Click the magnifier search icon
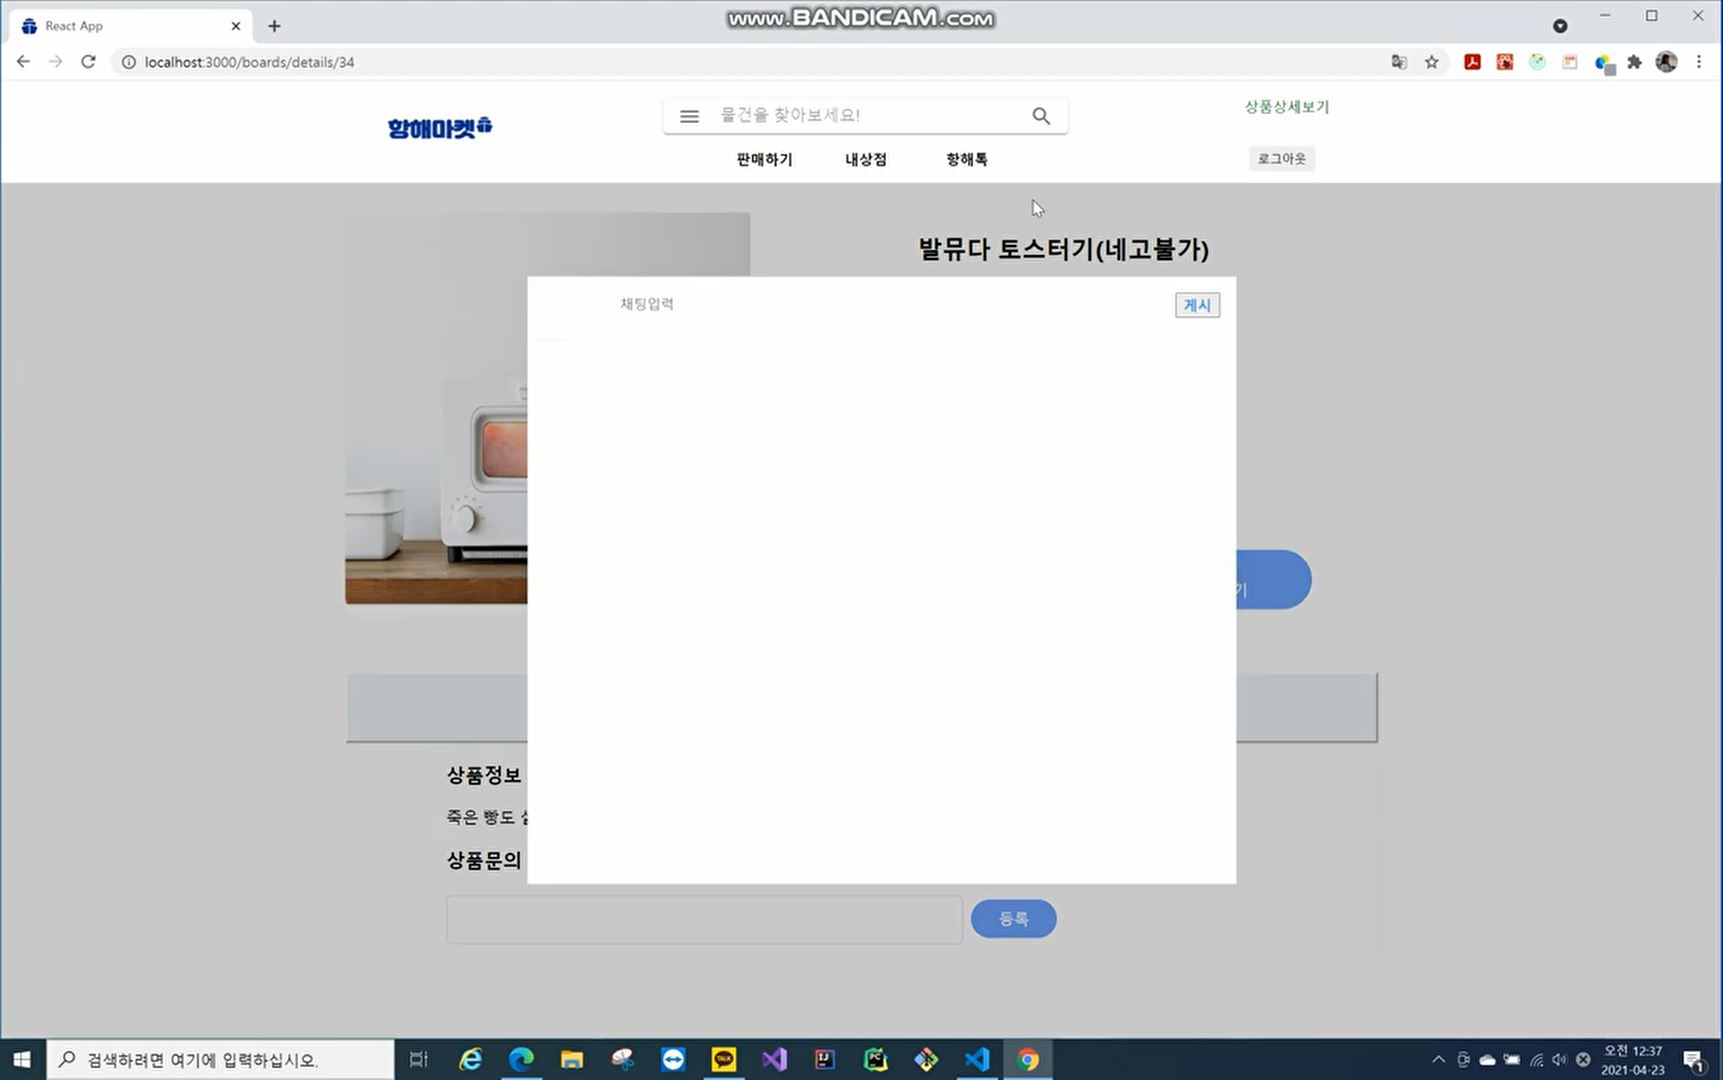The image size is (1723, 1080). point(1041,116)
